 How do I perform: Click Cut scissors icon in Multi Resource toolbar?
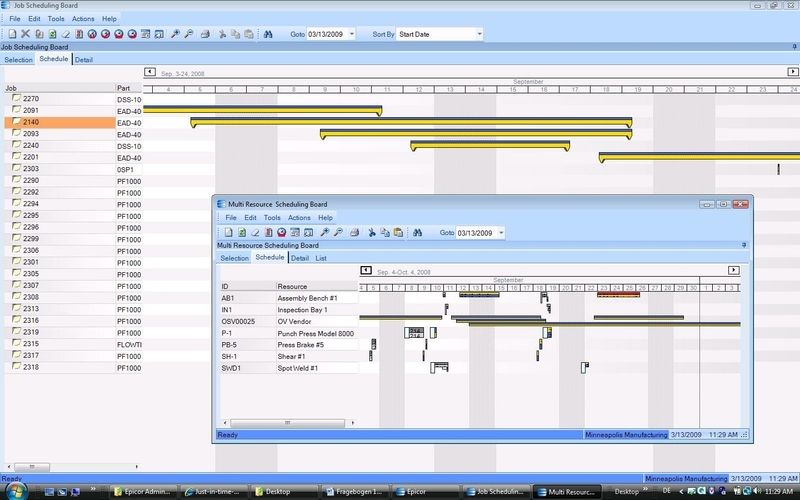pyautogui.click(x=371, y=232)
